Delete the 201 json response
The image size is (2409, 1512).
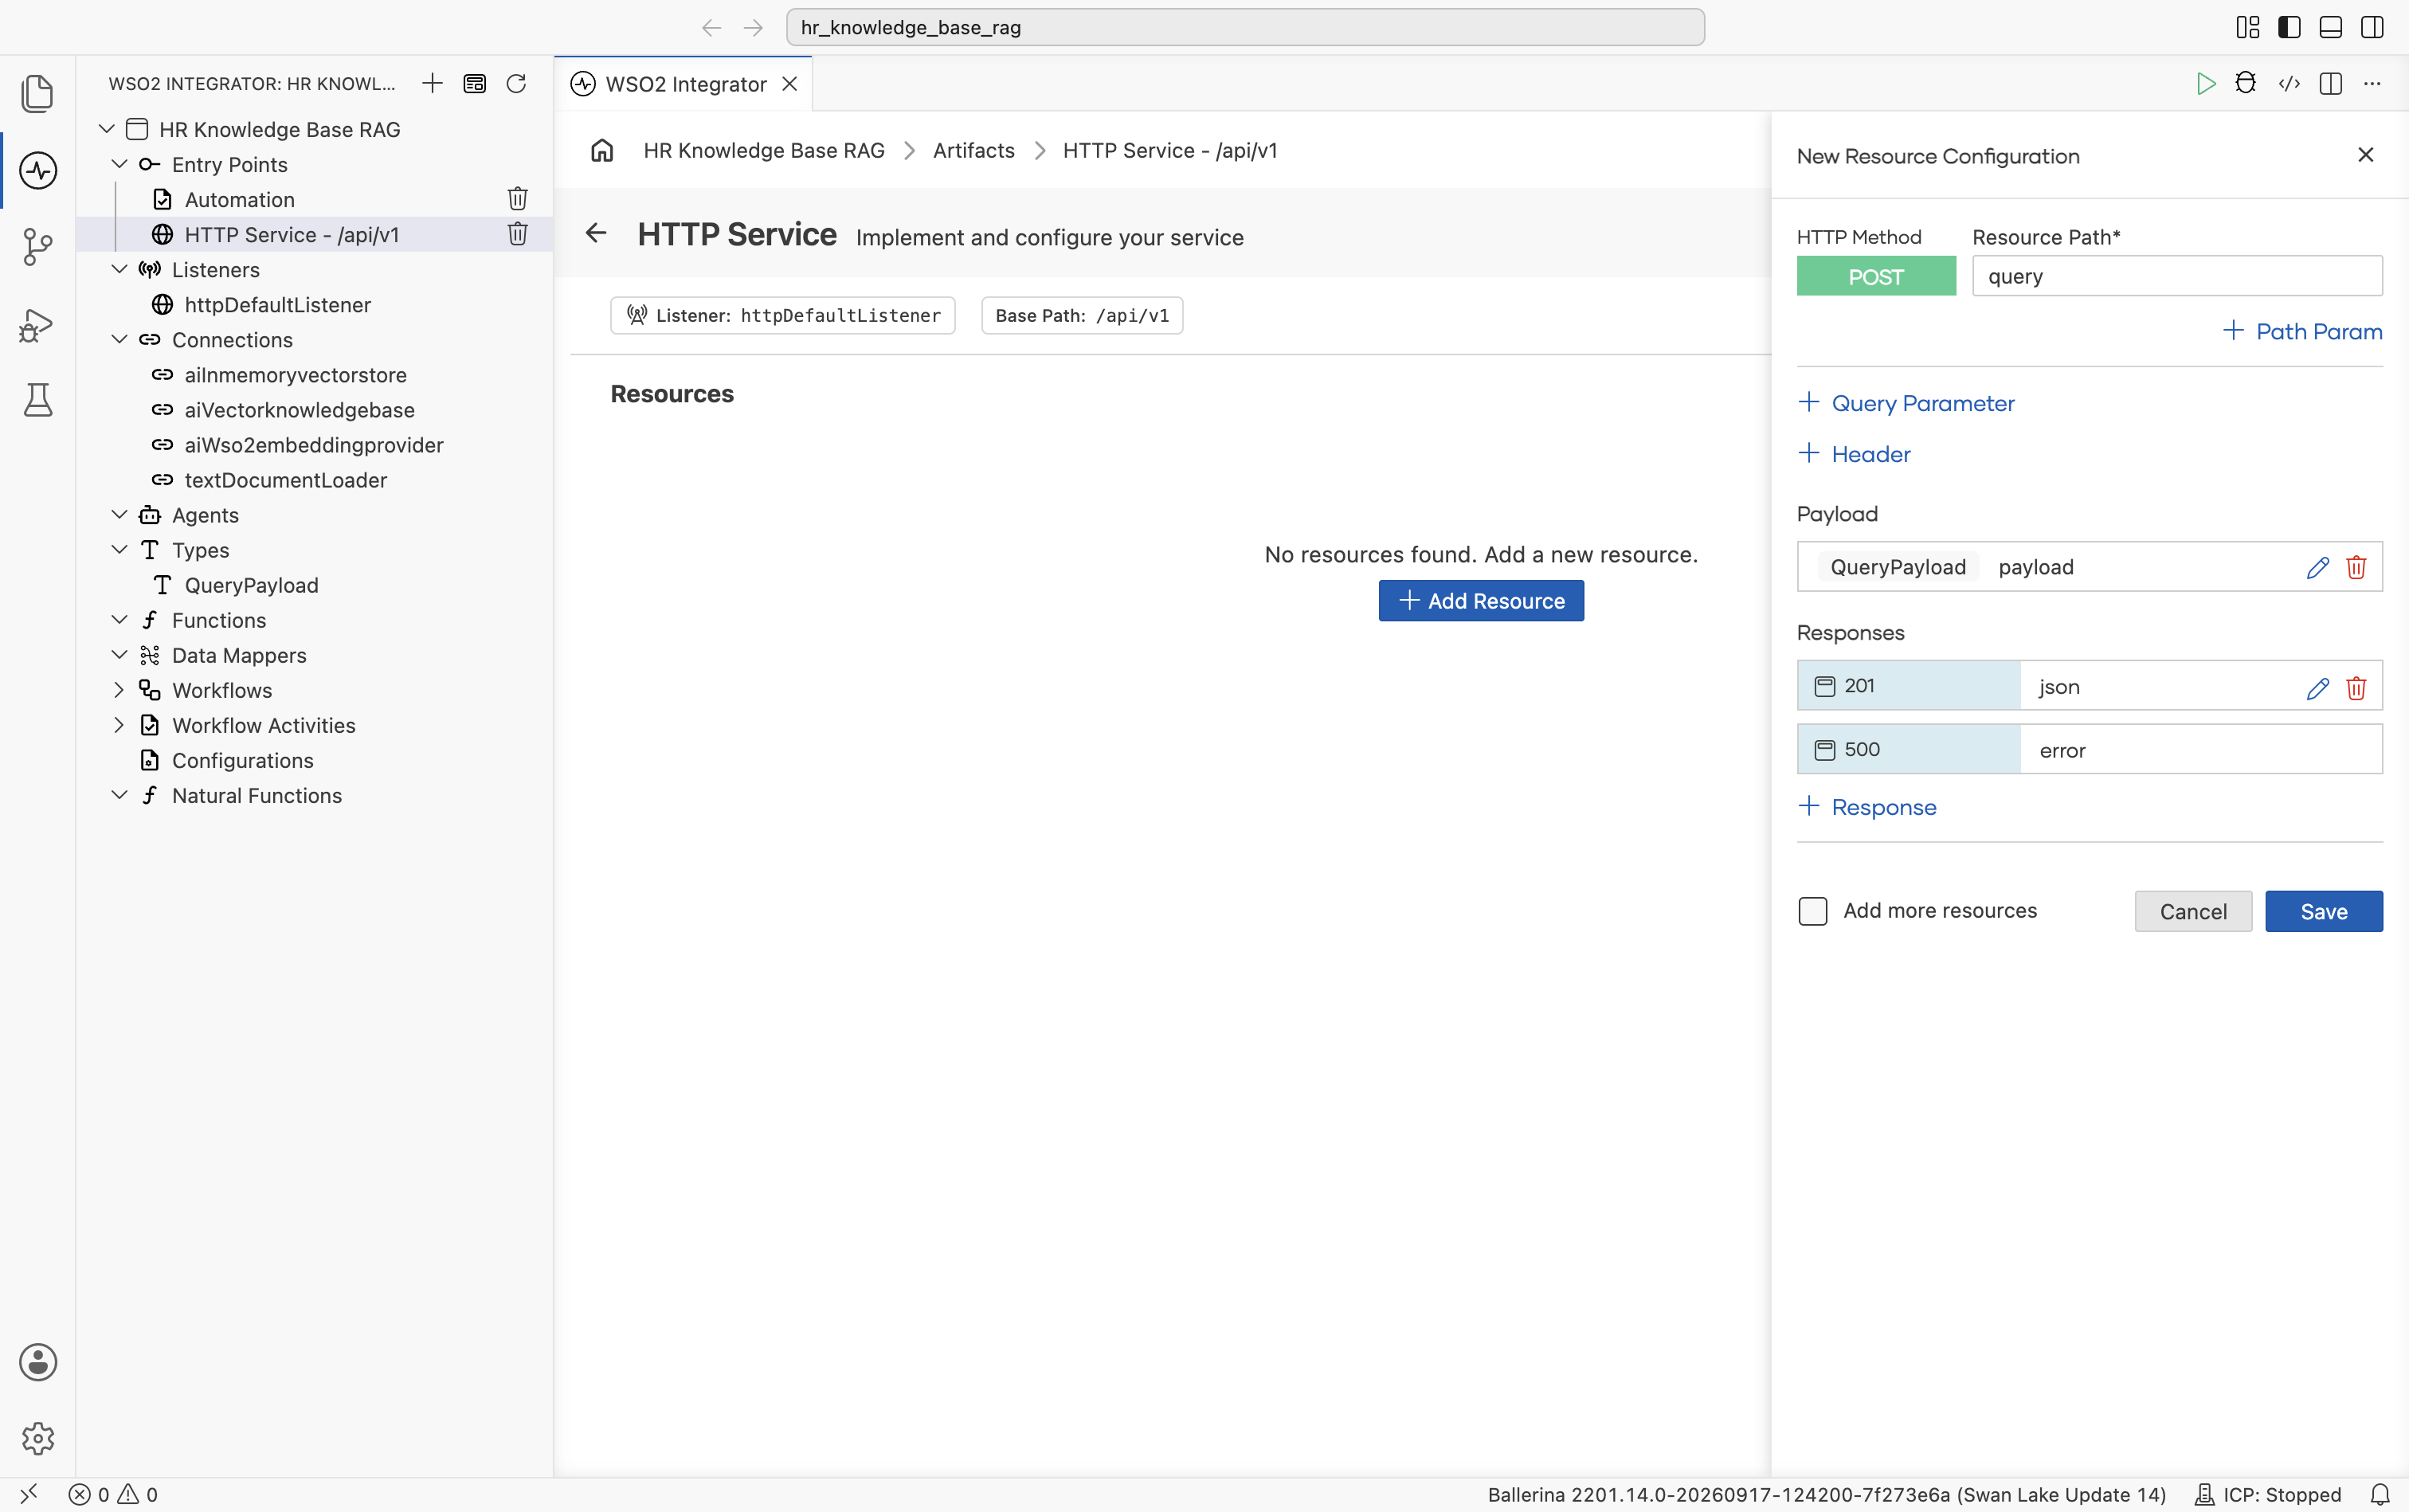2356,687
